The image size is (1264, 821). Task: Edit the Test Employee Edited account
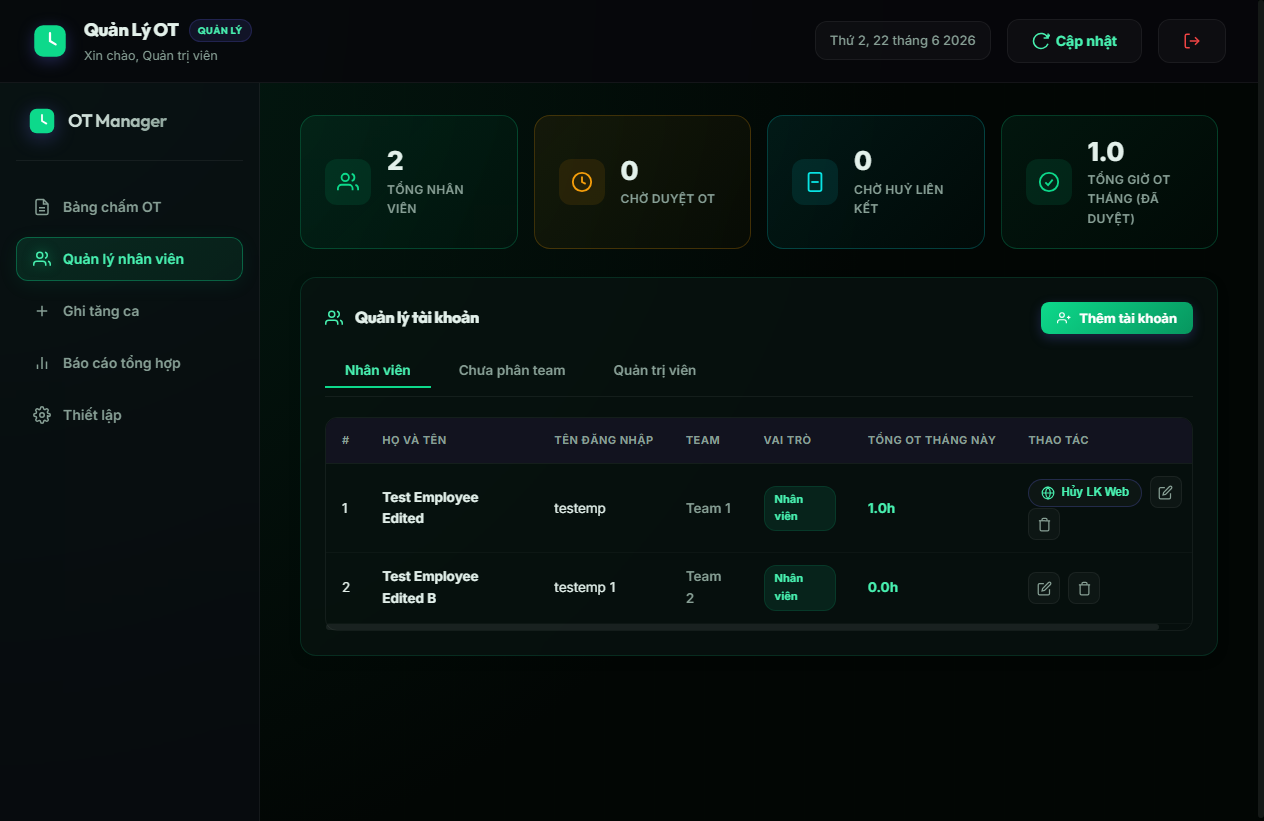coord(1165,492)
